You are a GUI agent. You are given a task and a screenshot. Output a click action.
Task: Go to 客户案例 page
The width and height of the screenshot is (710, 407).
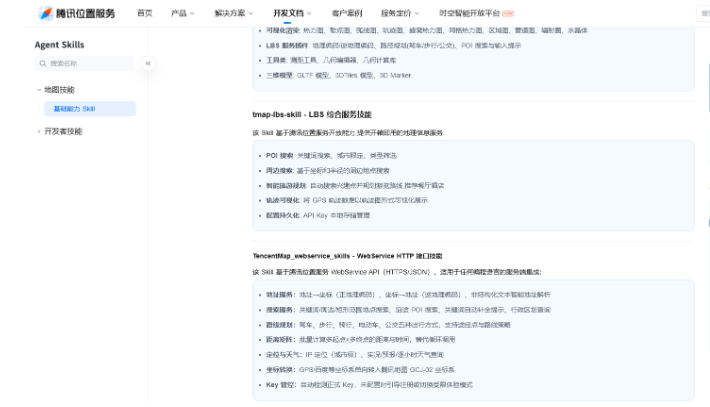(x=347, y=13)
